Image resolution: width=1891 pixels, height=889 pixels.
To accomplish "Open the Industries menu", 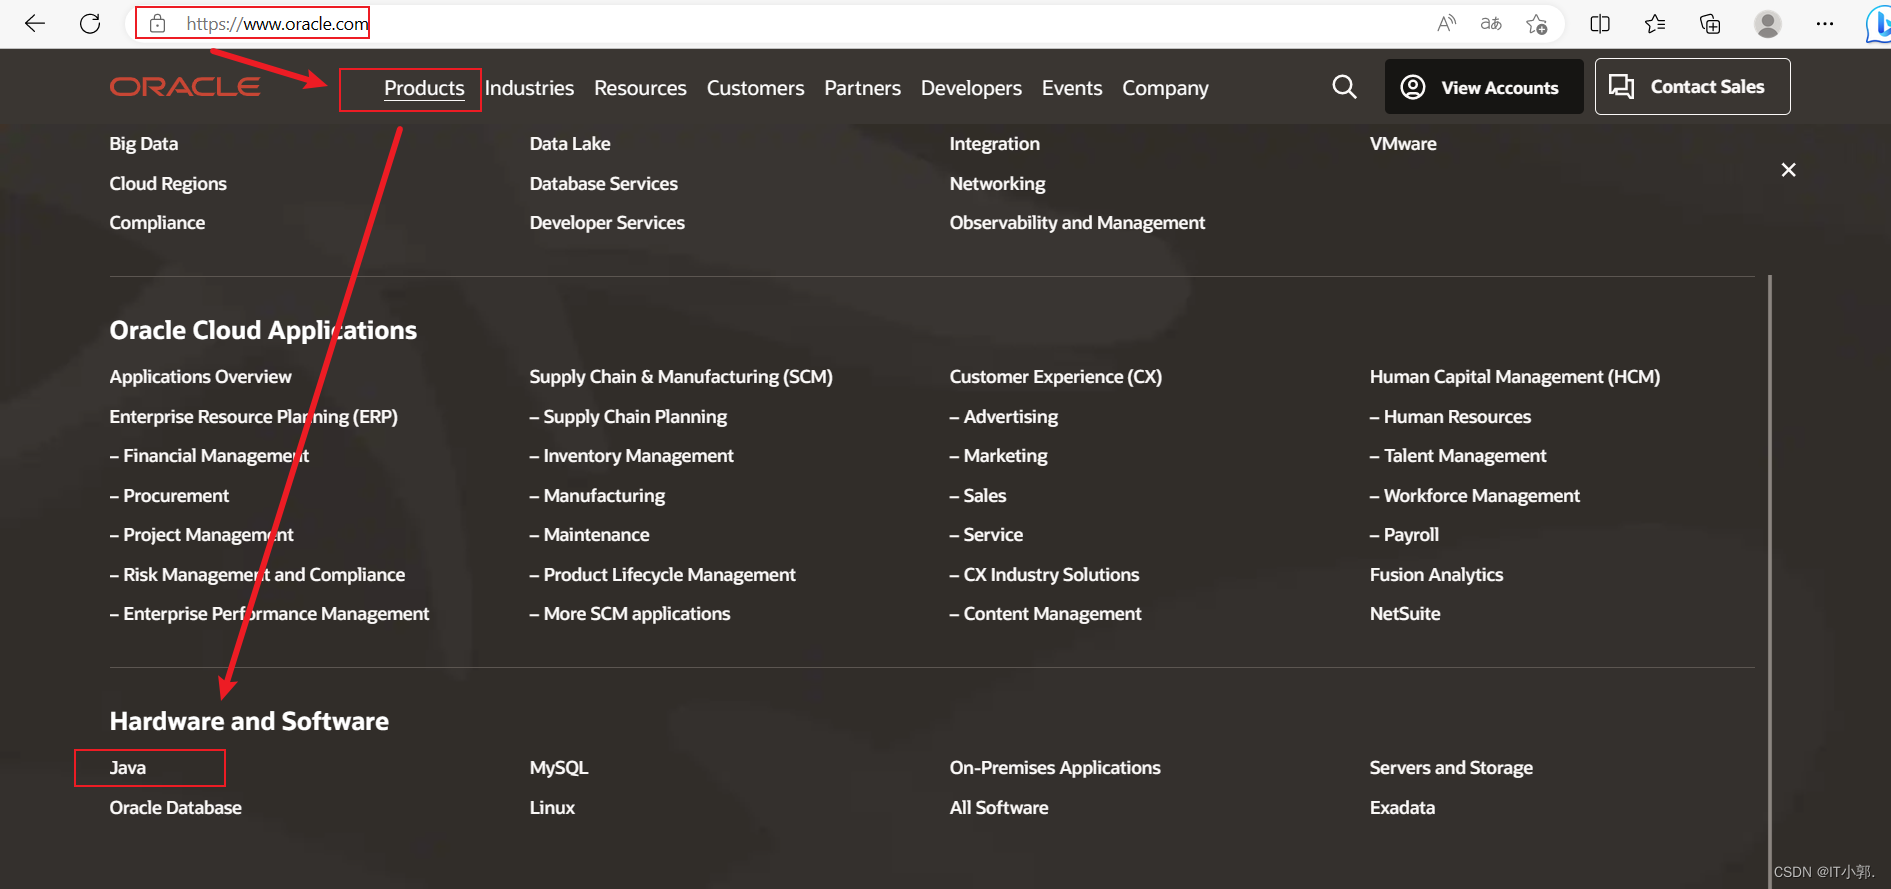I will [529, 88].
